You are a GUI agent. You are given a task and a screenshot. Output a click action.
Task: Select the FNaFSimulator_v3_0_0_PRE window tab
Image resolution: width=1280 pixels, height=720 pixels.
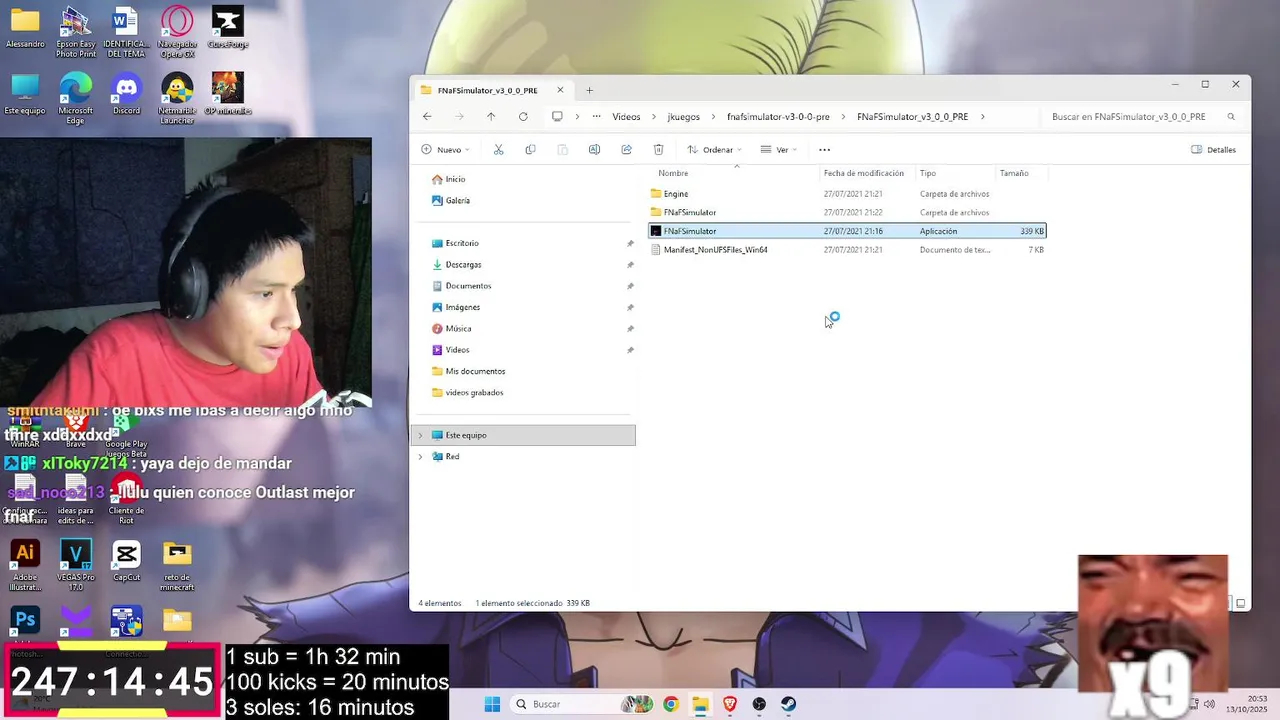tap(492, 90)
